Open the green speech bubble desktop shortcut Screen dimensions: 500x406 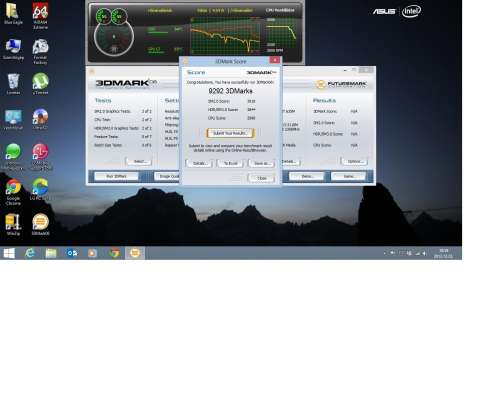click(13, 157)
